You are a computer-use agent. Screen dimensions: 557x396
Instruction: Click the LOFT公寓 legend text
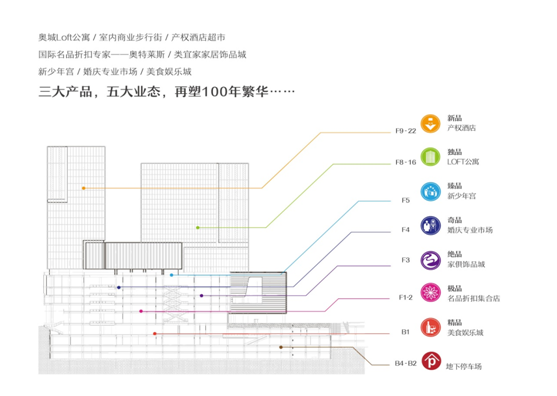tap(463, 162)
